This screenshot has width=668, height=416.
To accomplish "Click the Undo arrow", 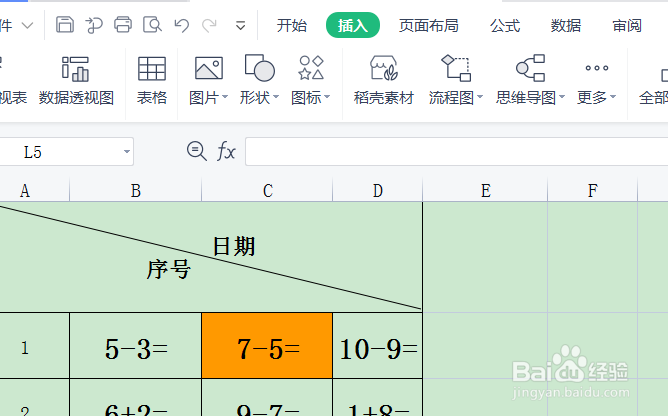I will click(x=181, y=25).
